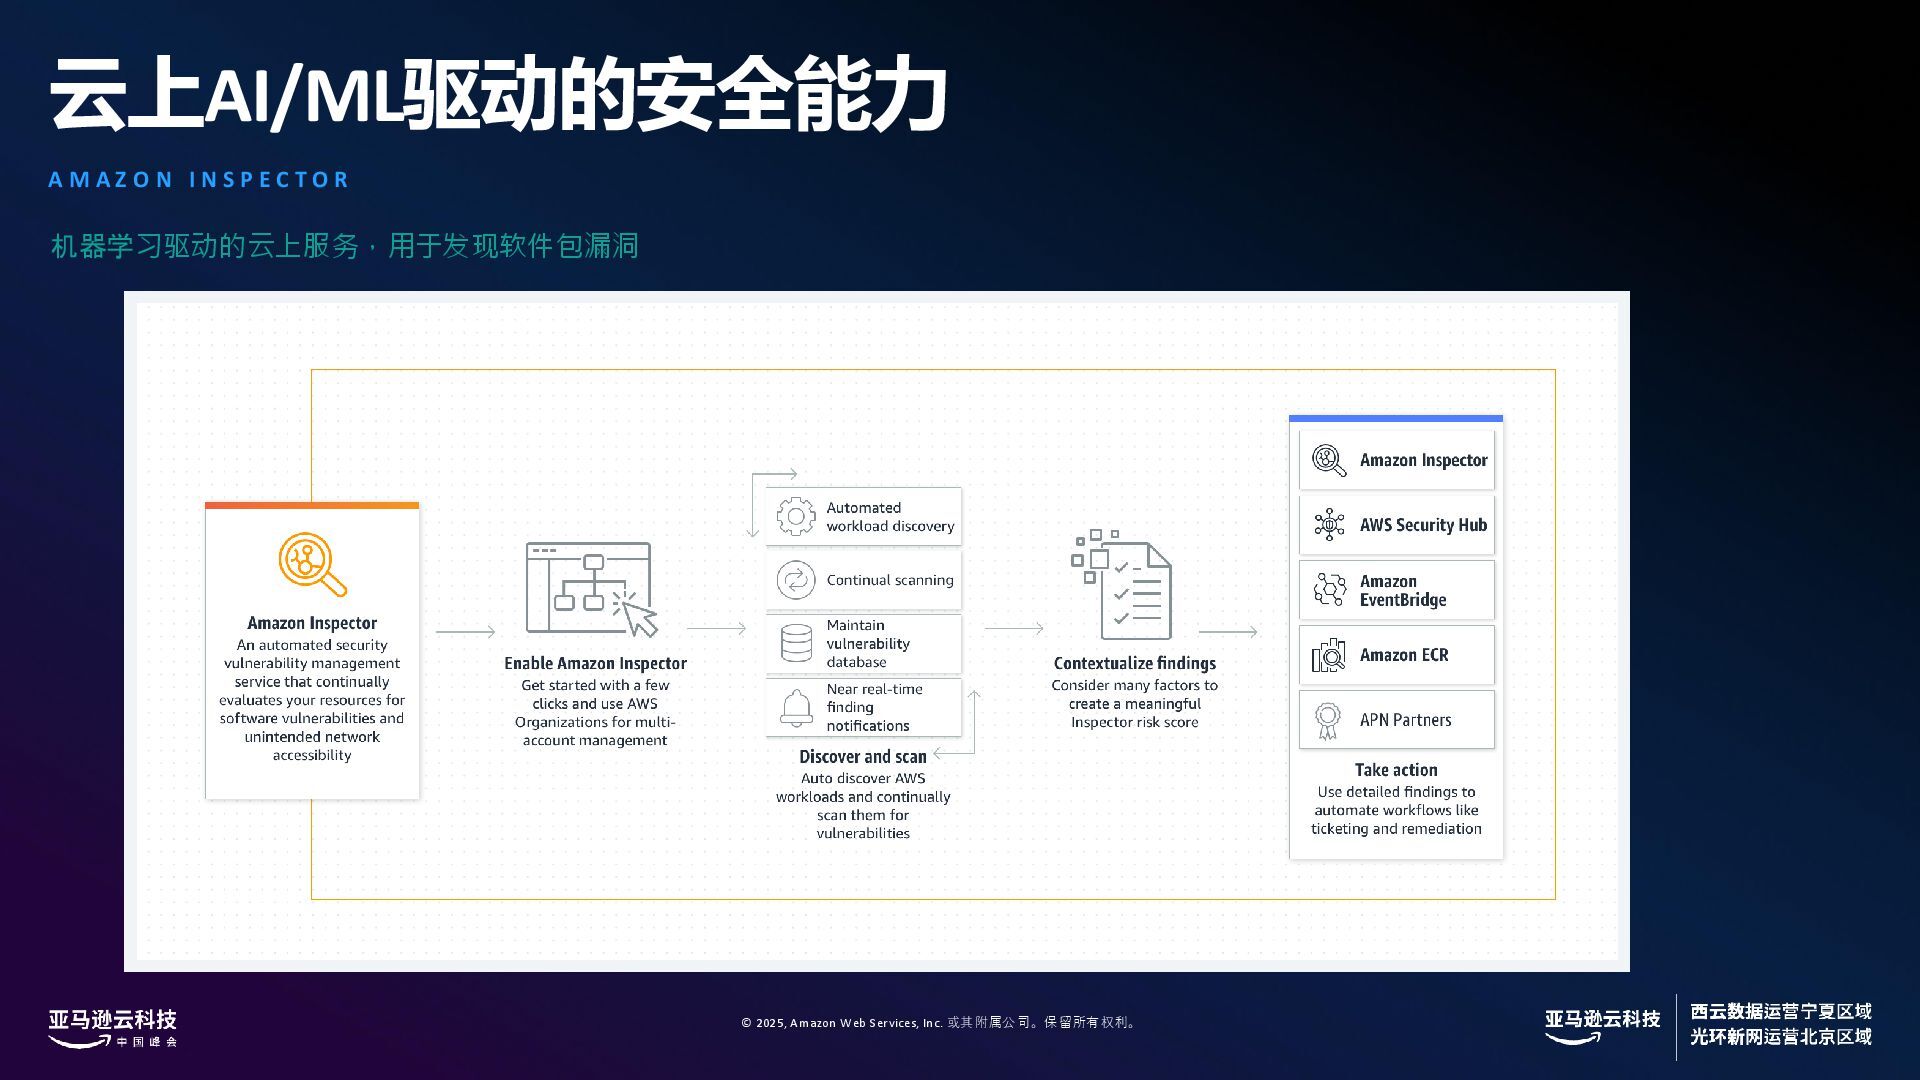Image resolution: width=1920 pixels, height=1080 pixels.
Task: Click the AWS Security Hub icon
Action: tap(1329, 524)
